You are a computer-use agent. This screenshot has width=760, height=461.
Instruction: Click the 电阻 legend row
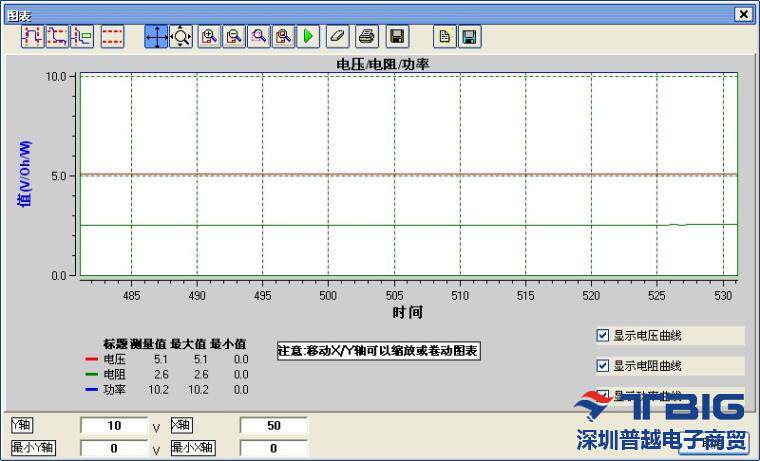pyautogui.click(x=167, y=374)
